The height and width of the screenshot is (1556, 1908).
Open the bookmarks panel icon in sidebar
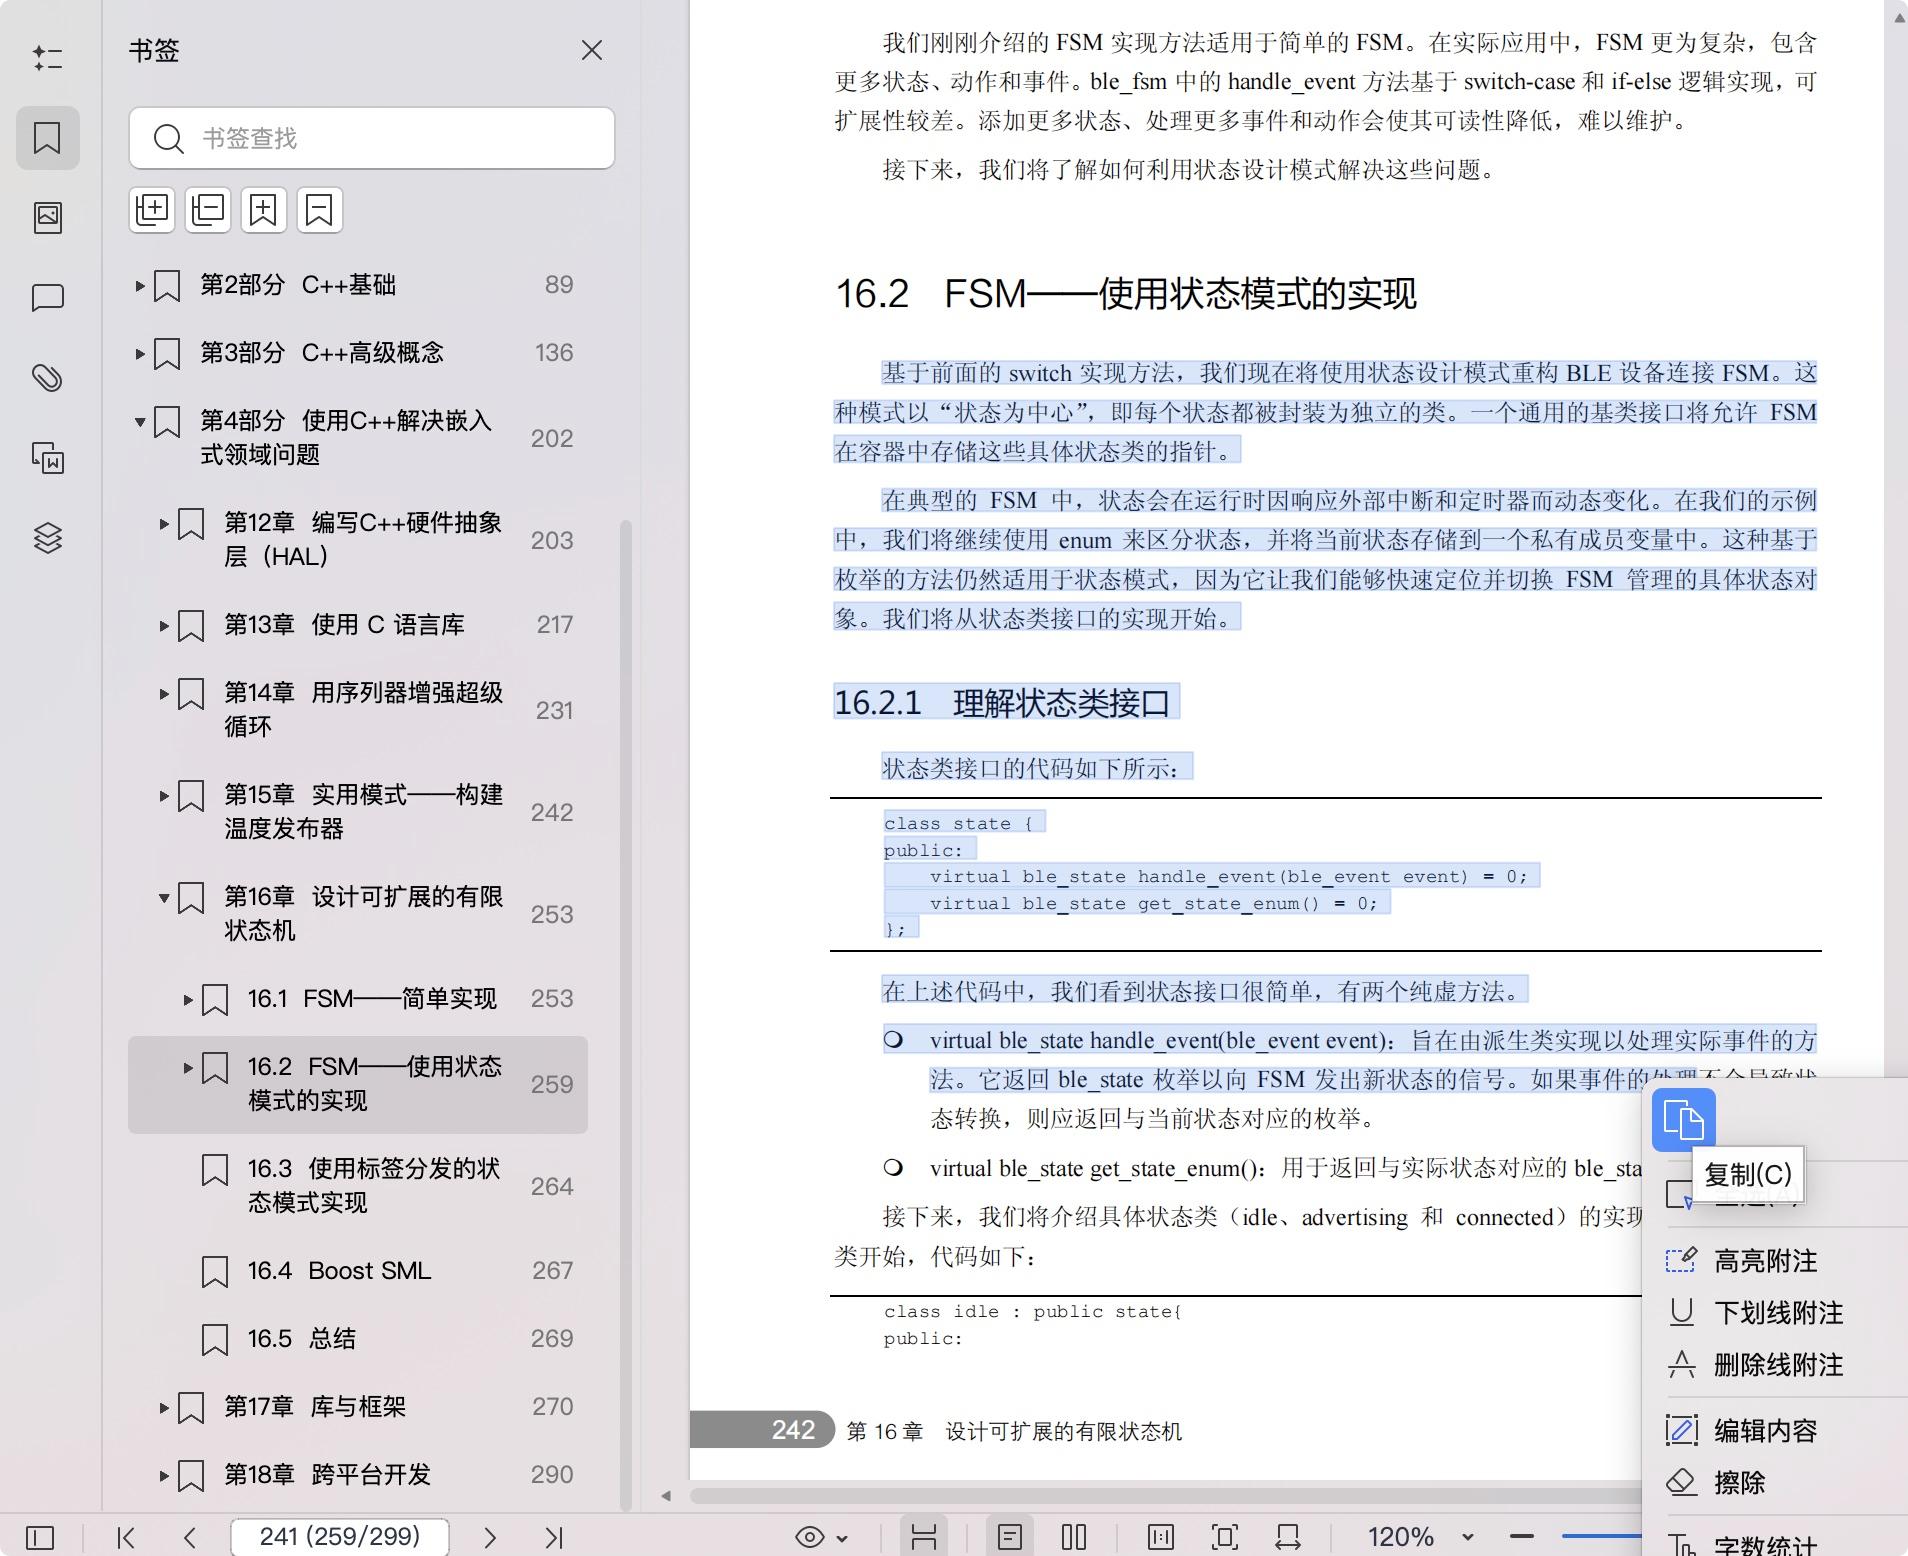pos(47,138)
